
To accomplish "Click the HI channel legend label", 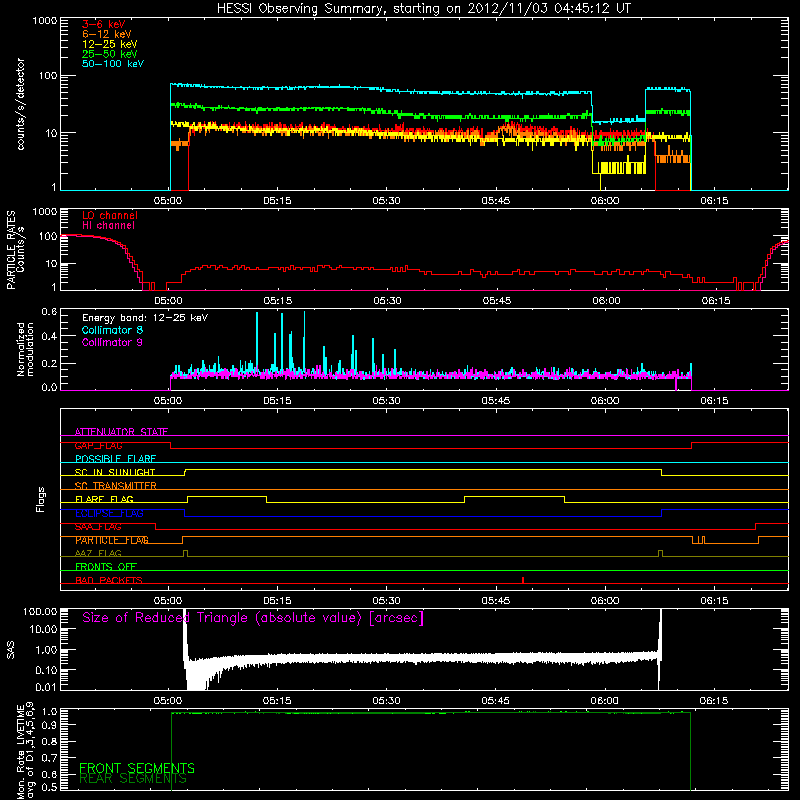I will coord(108,226).
